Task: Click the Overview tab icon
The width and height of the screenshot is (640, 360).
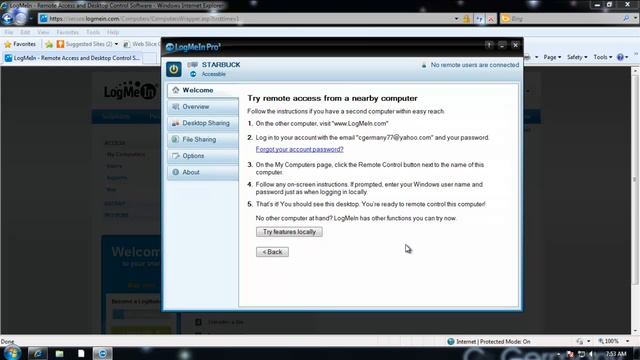Action: click(x=176, y=107)
